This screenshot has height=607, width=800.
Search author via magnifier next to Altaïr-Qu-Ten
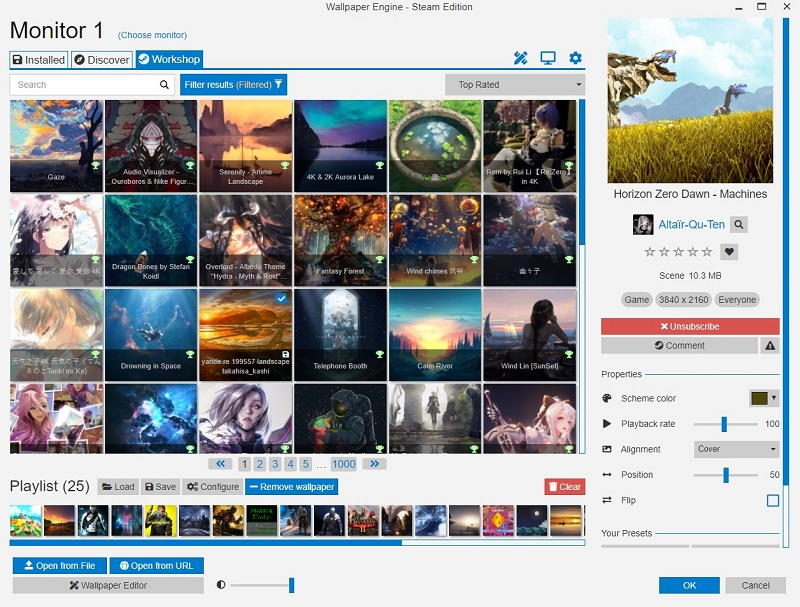(x=738, y=225)
